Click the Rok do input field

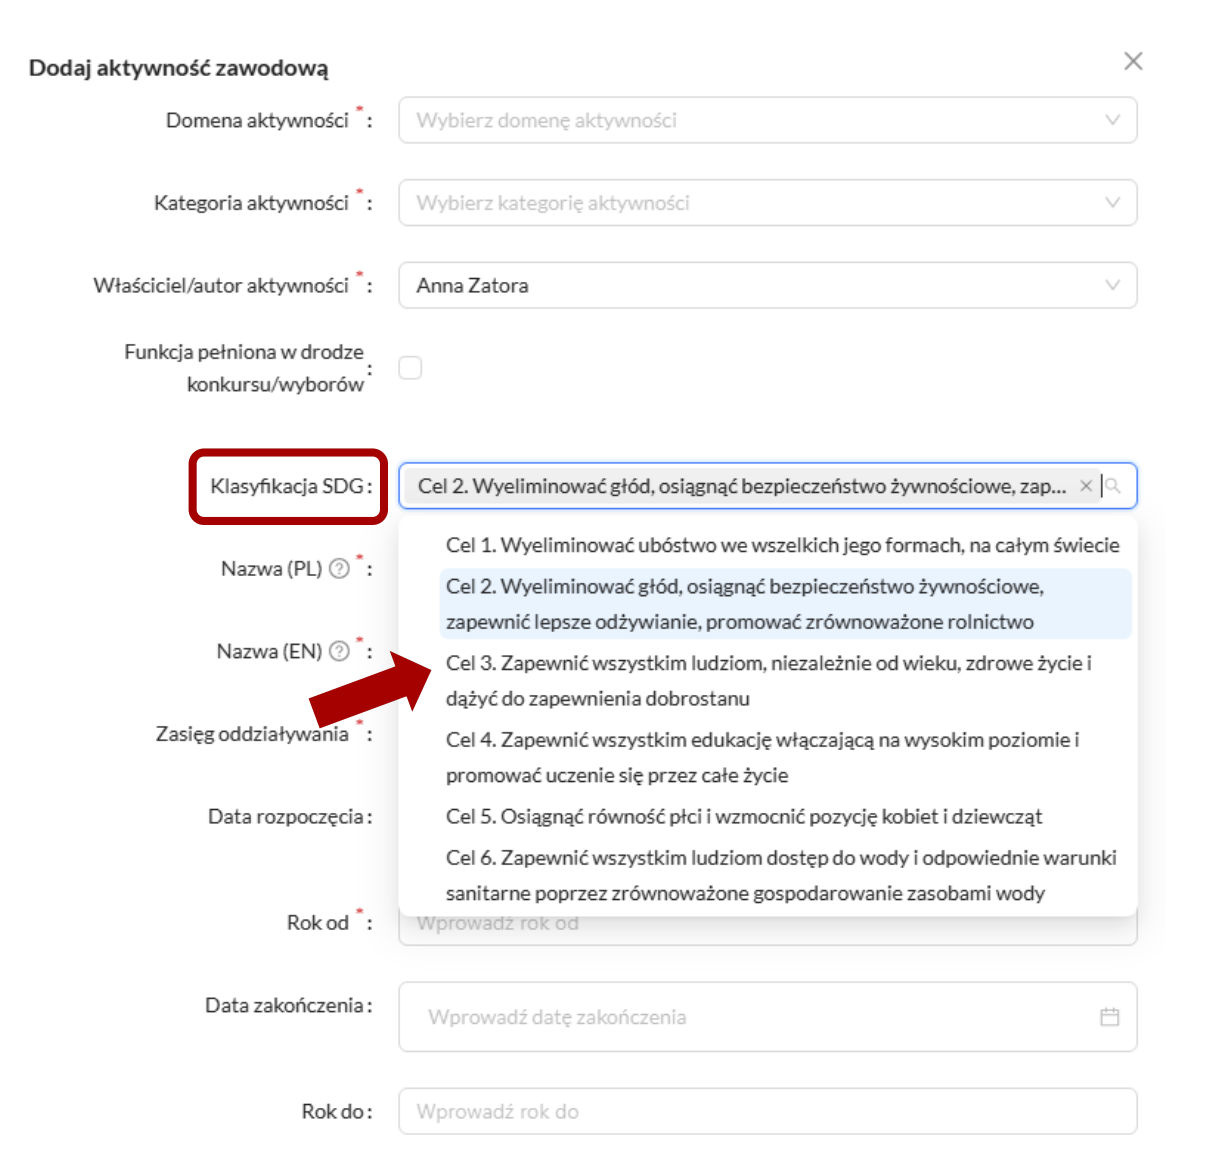click(767, 1111)
